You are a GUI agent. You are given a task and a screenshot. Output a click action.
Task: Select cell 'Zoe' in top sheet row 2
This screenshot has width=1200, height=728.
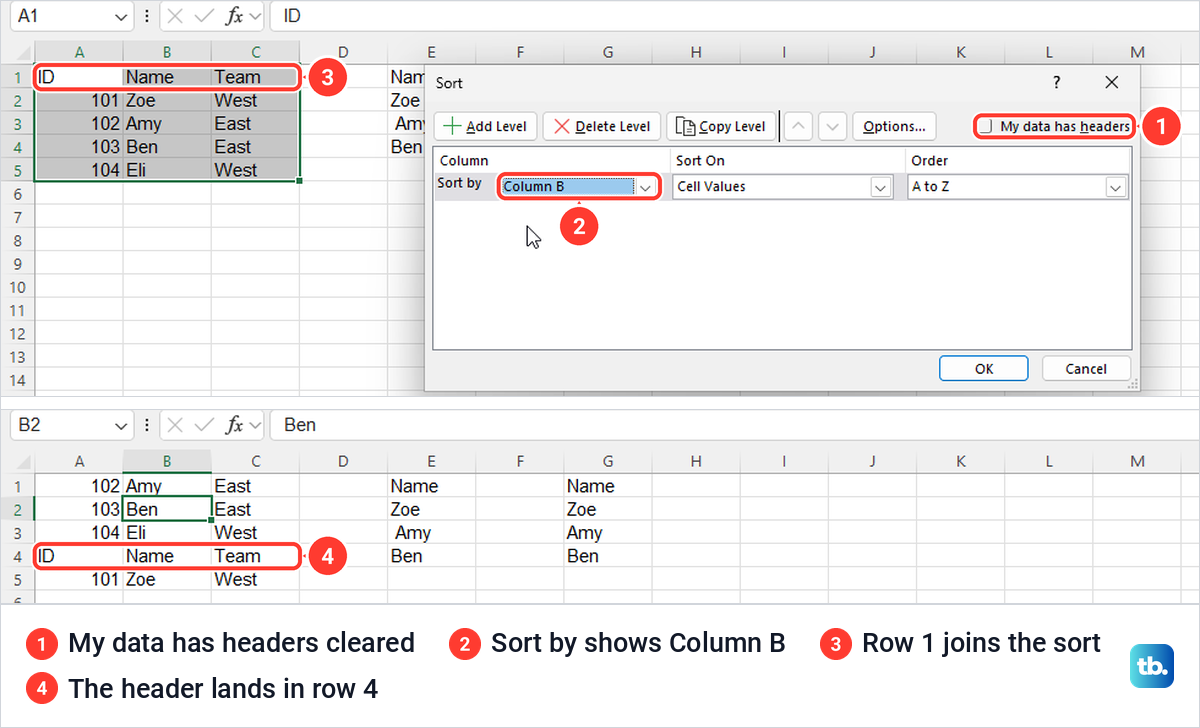(x=167, y=100)
